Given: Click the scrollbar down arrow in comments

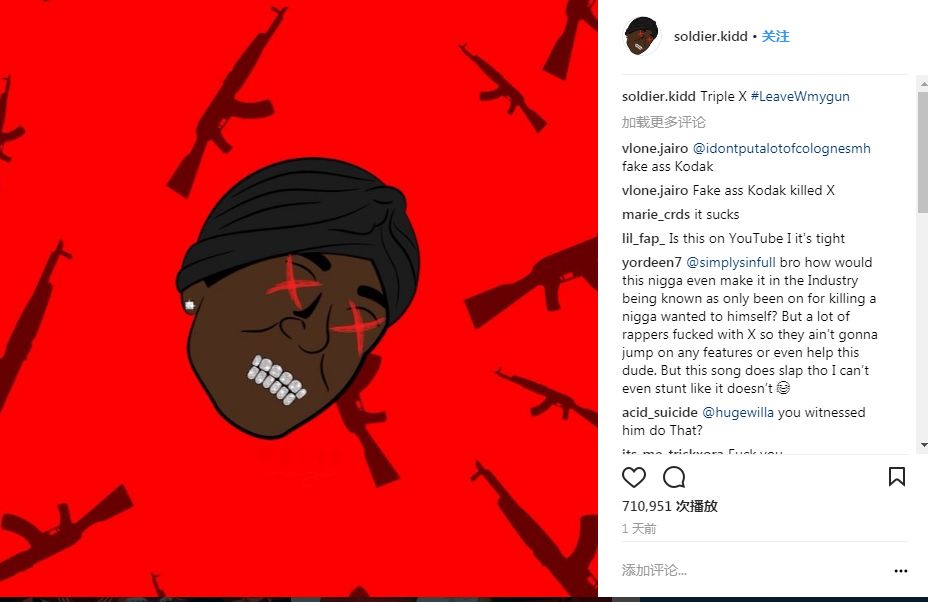Looking at the screenshot, I should pos(923,445).
